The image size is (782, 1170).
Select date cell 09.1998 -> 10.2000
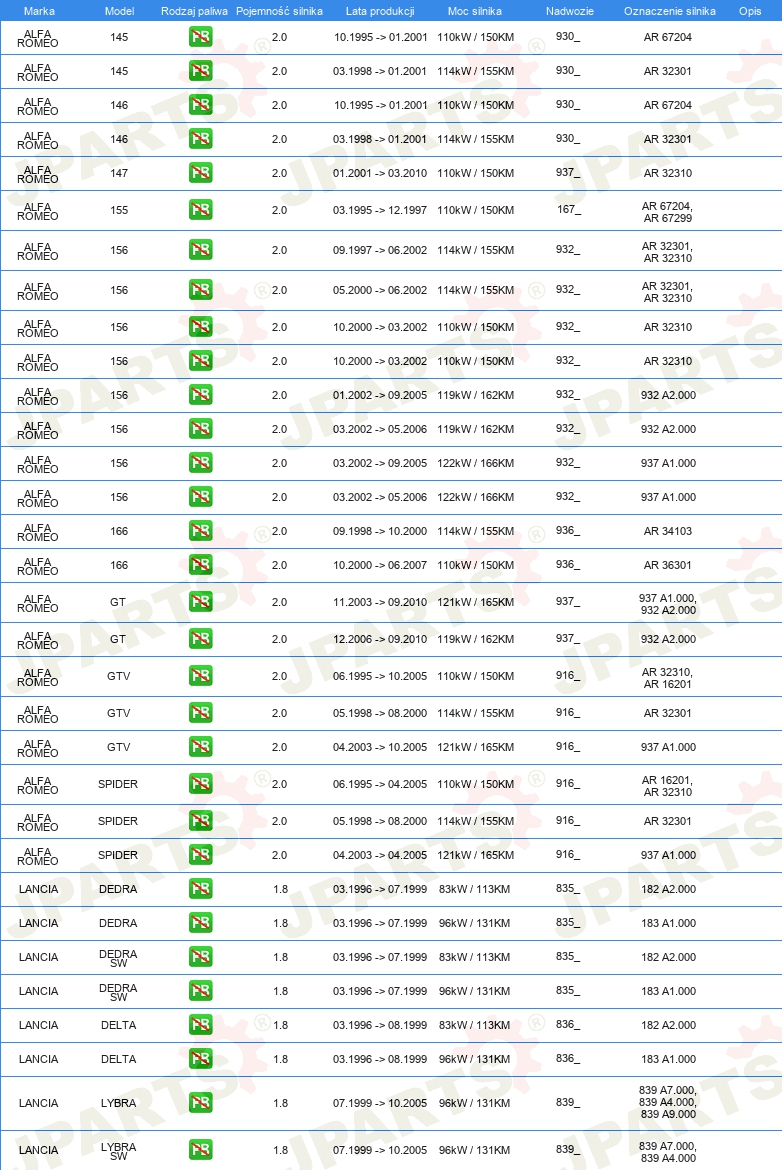(380, 531)
